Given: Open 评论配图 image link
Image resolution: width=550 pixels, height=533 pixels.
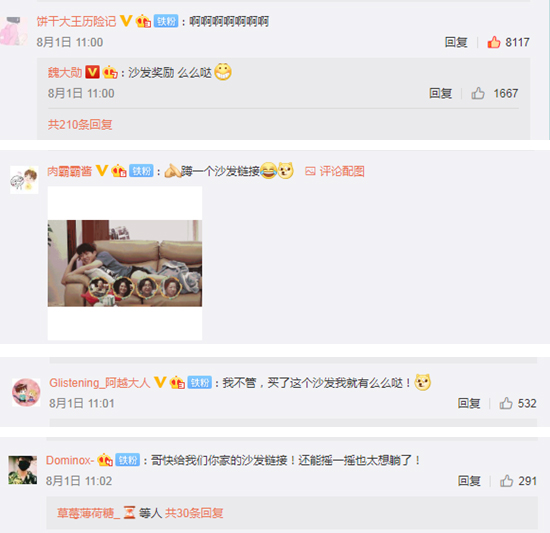Looking at the screenshot, I should [x=335, y=171].
